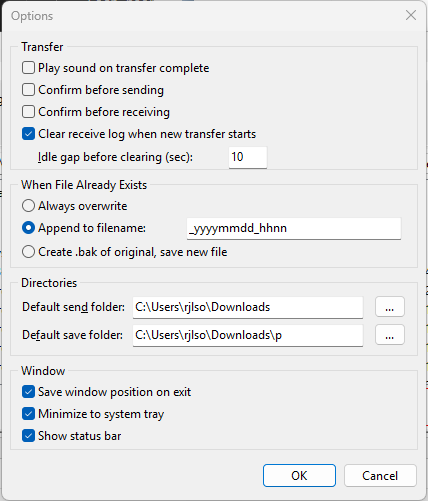Check Confirm before receiving option

(28, 112)
